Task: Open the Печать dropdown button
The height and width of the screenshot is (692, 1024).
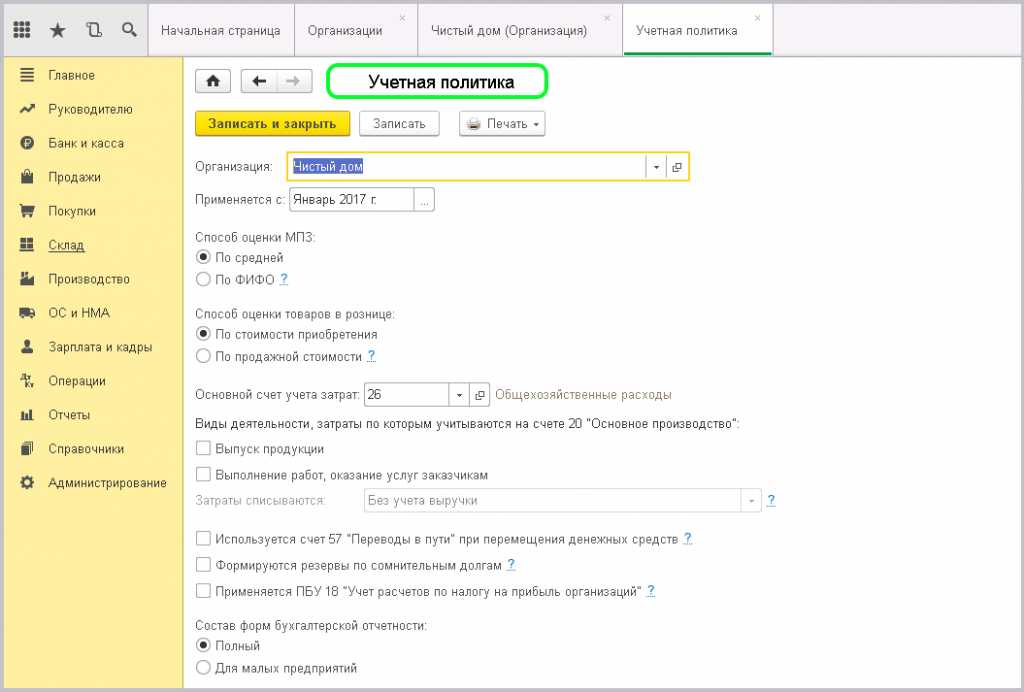Action: tap(502, 123)
